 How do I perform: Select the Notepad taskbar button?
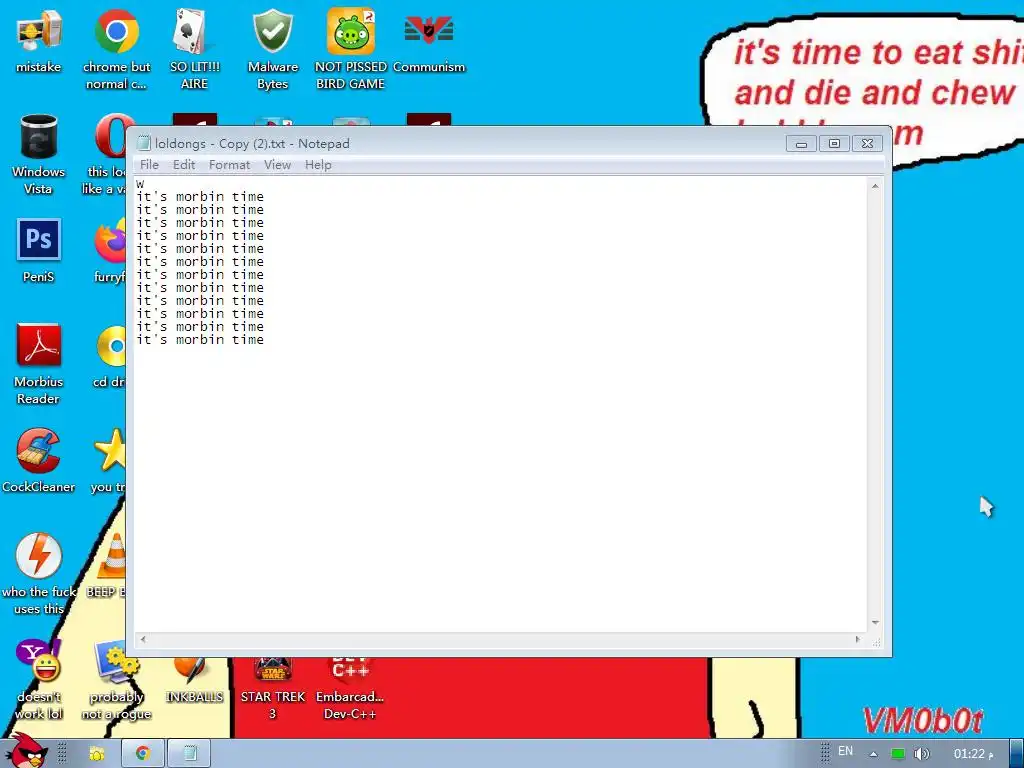[x=189, y=754]
